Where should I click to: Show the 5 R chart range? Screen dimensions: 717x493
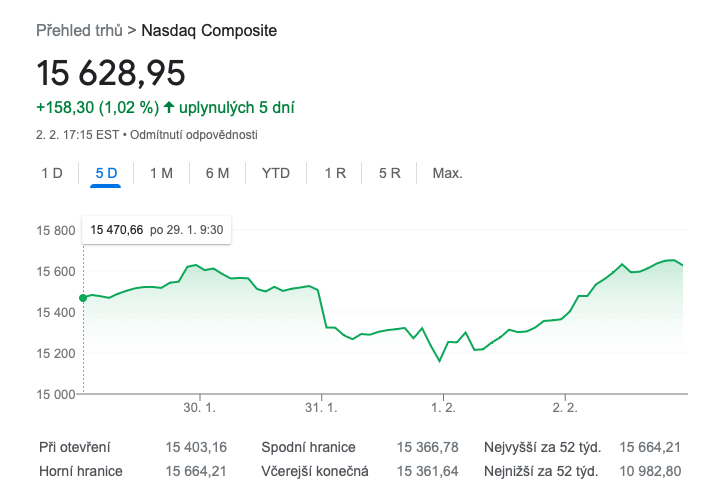click(x=390, y=173)
